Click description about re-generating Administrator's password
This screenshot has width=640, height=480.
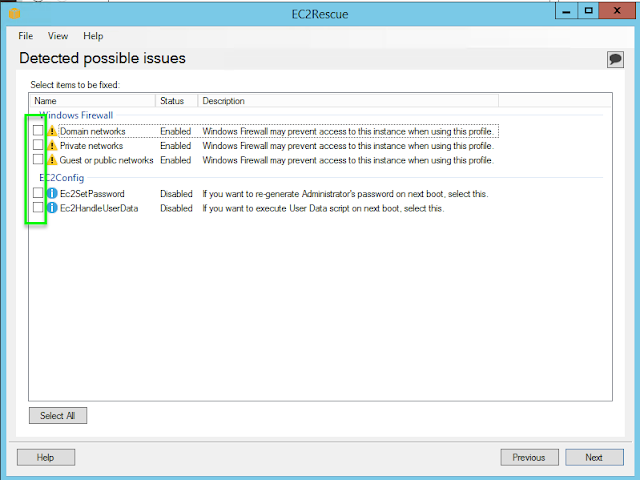[x=345, y=193]
